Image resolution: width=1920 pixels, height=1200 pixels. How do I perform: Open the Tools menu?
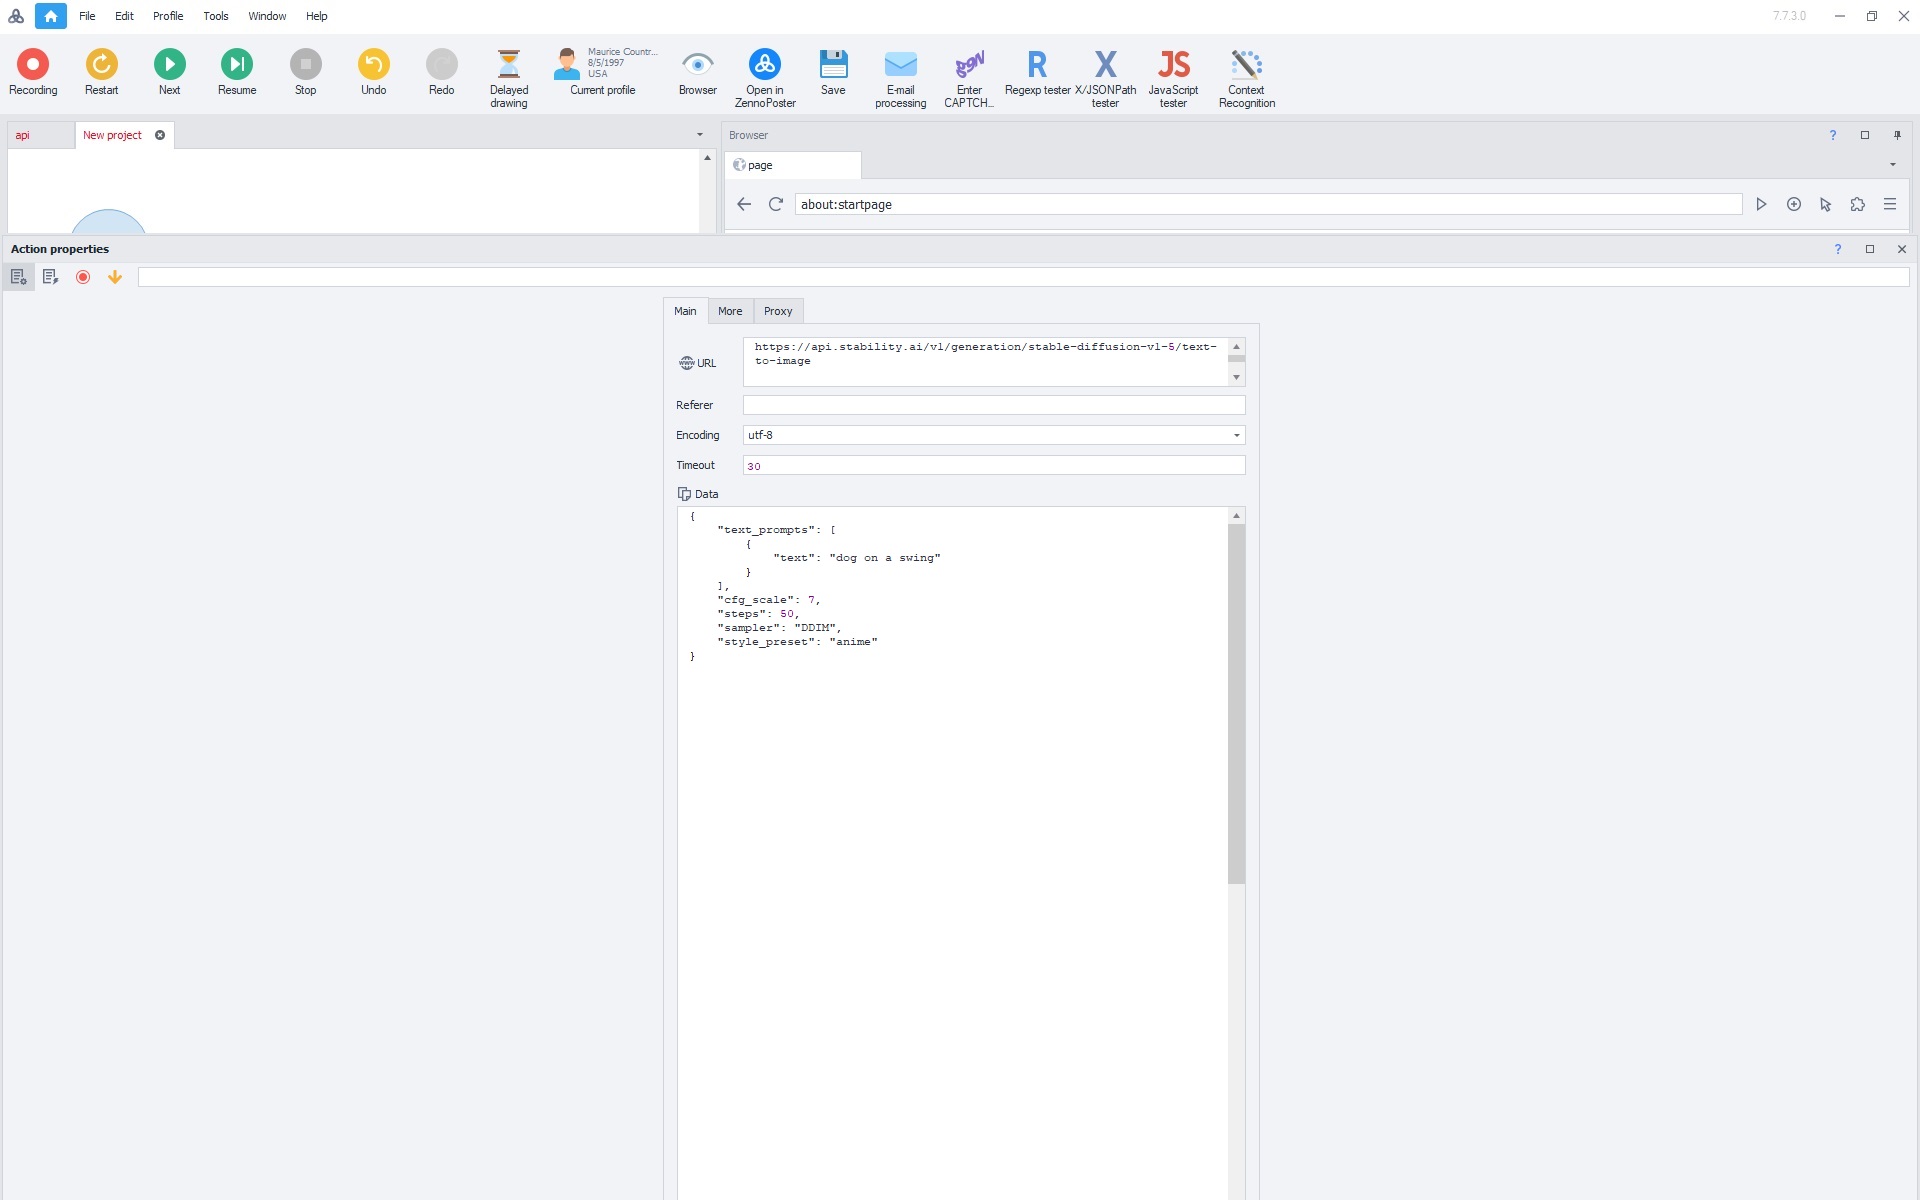216,16
